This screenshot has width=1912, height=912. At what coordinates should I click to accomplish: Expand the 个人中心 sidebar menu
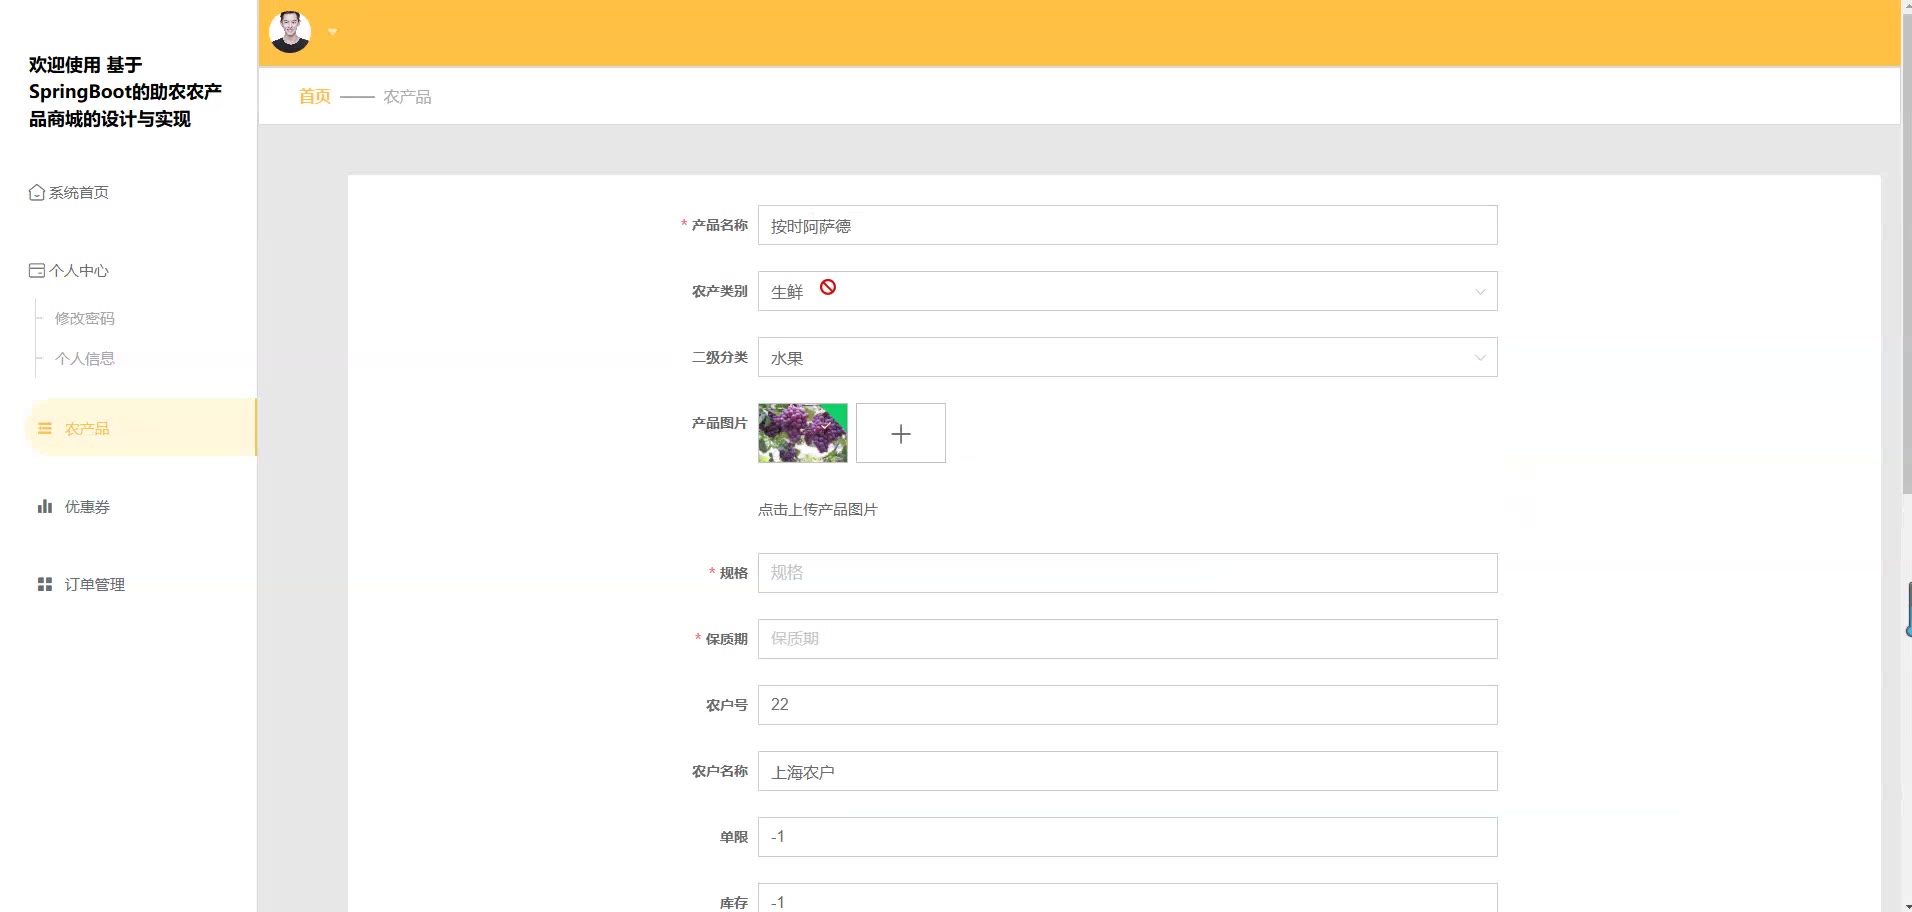[x=79, y=270]
